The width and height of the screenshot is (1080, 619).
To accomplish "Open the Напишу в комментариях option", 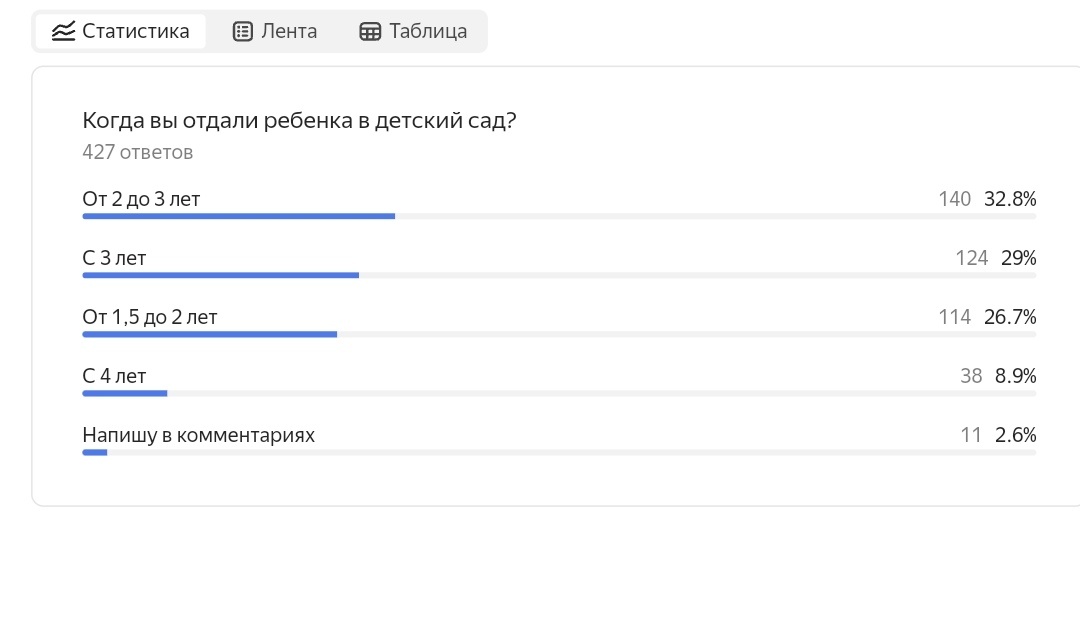I will pyautogui.click(x=198, y=435).
